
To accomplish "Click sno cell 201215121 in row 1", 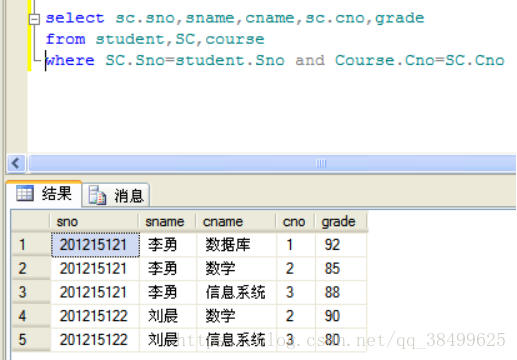I will [x=95, y=245].
